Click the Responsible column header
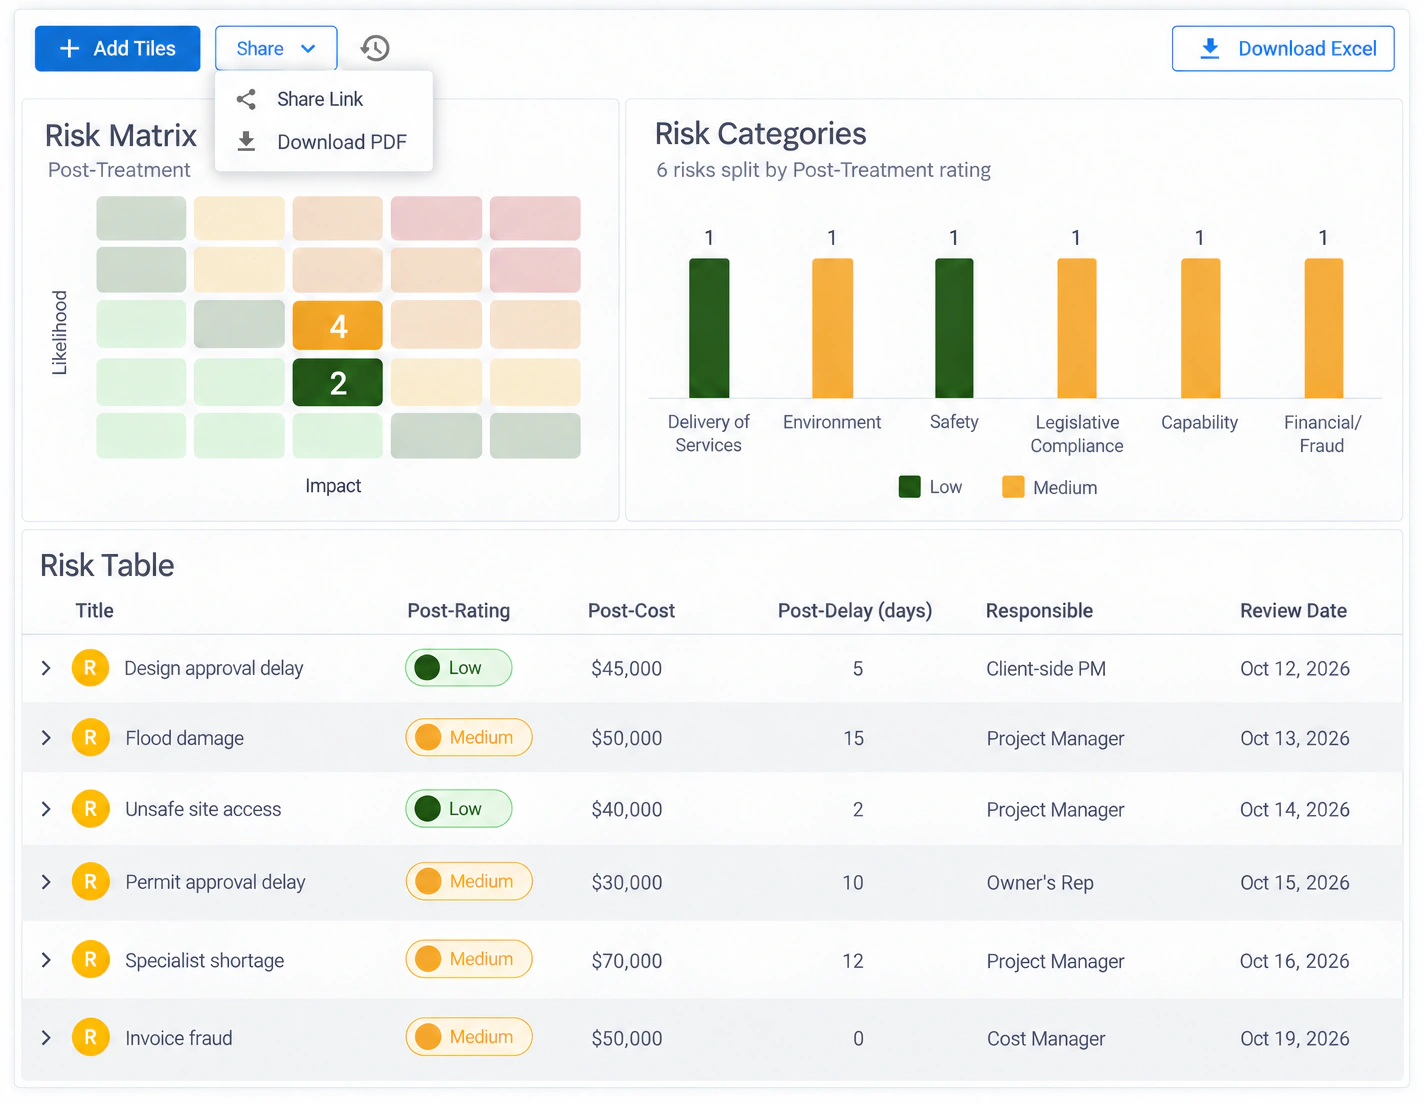Image resolution: width=1424 pixels, height=1104 pixels. tap(1039, 611)
